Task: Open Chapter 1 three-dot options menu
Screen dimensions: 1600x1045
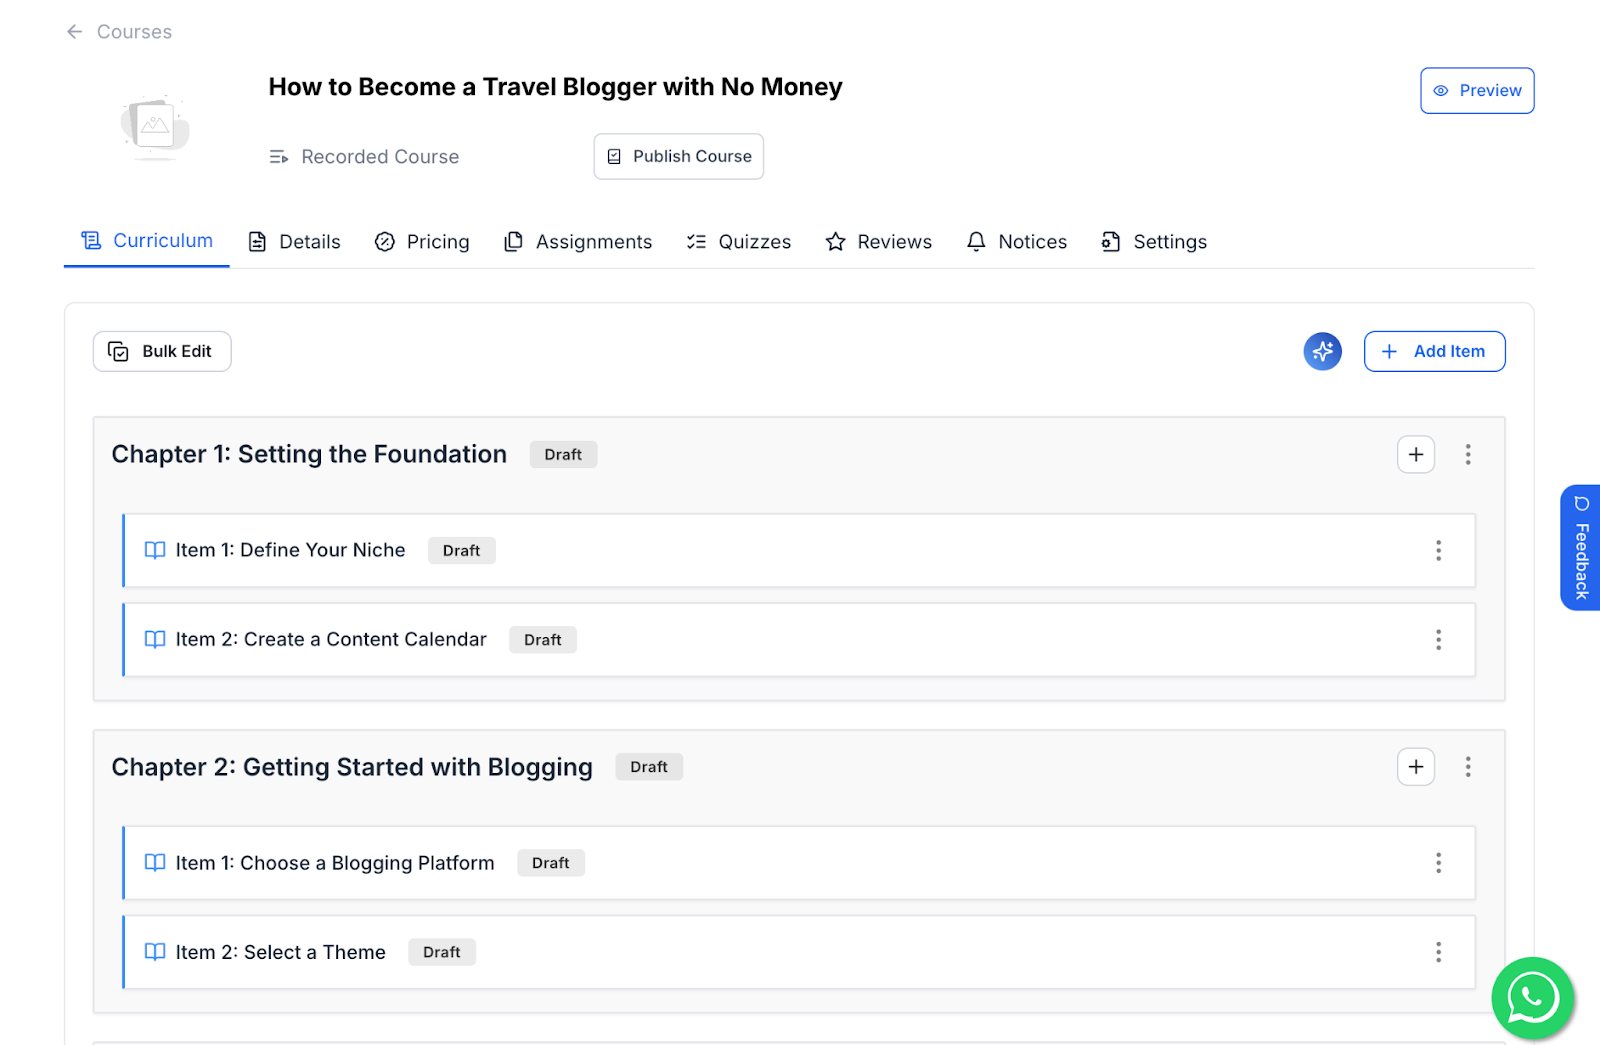Action: 1467,454
